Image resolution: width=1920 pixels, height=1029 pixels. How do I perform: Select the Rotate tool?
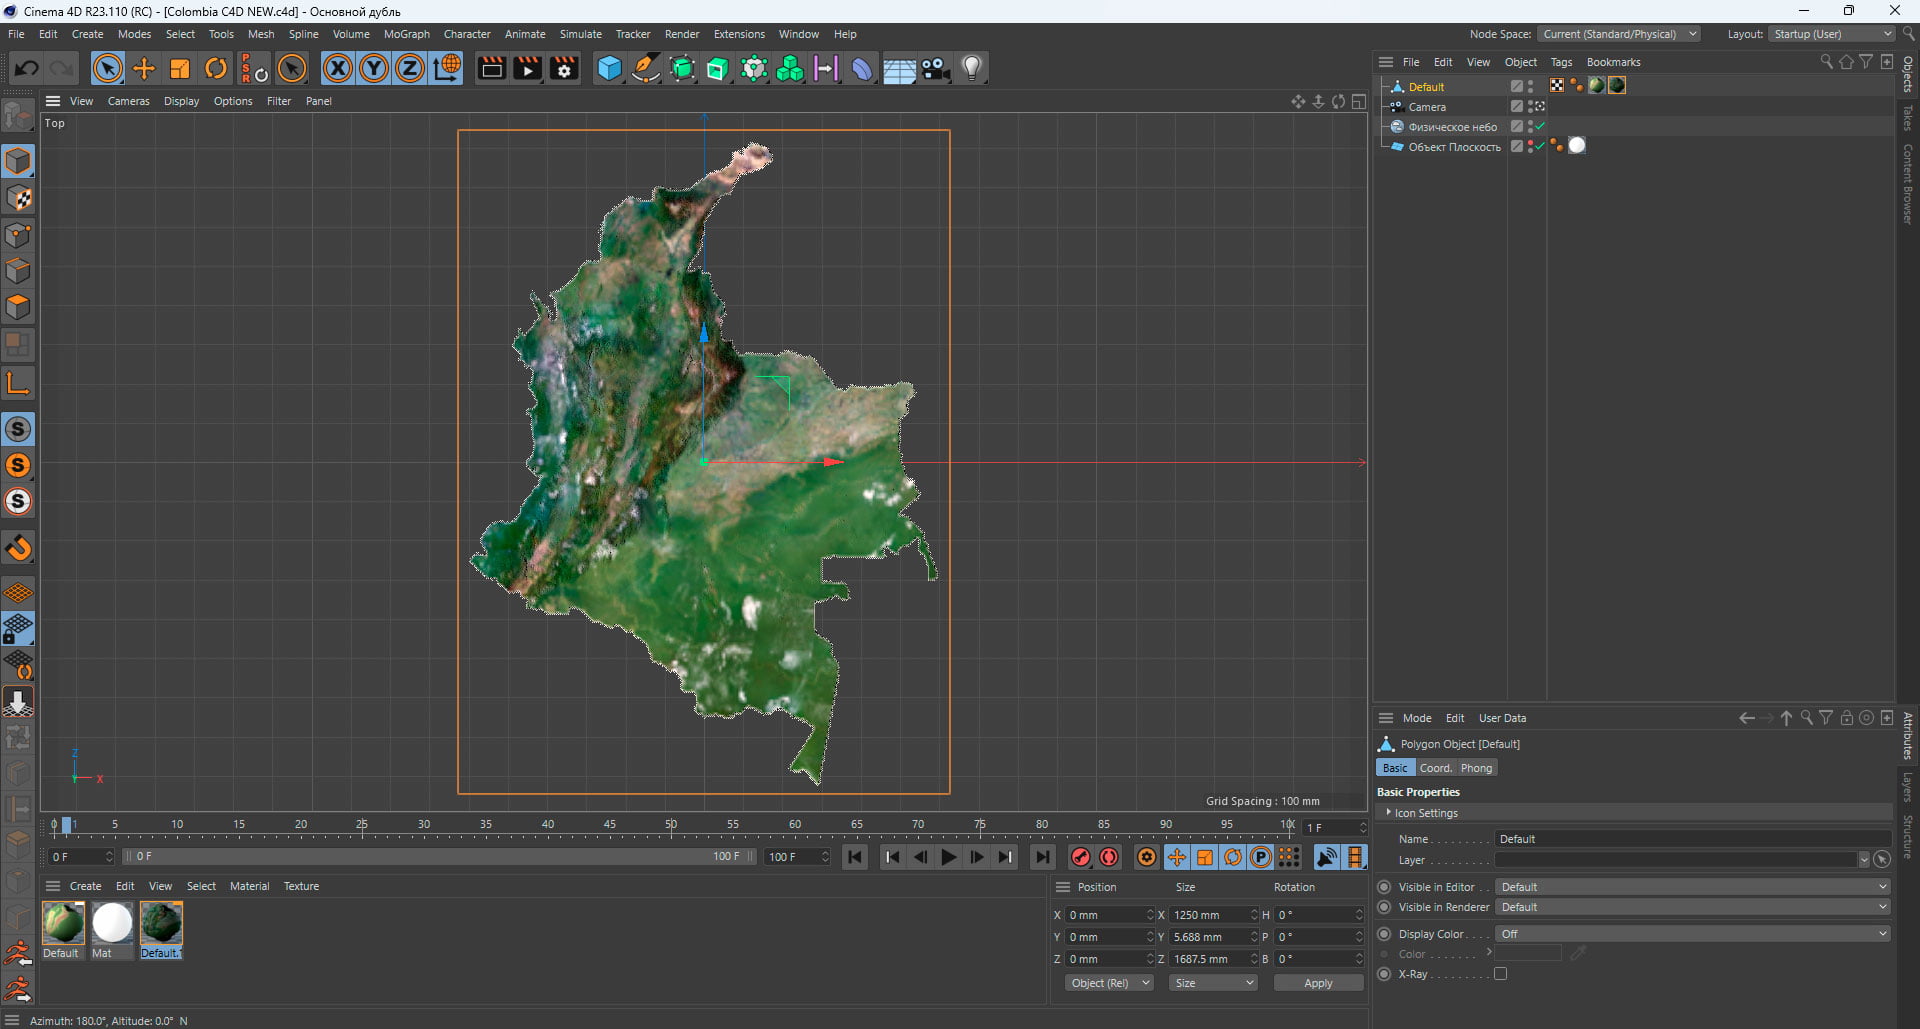tap(216, 68)
